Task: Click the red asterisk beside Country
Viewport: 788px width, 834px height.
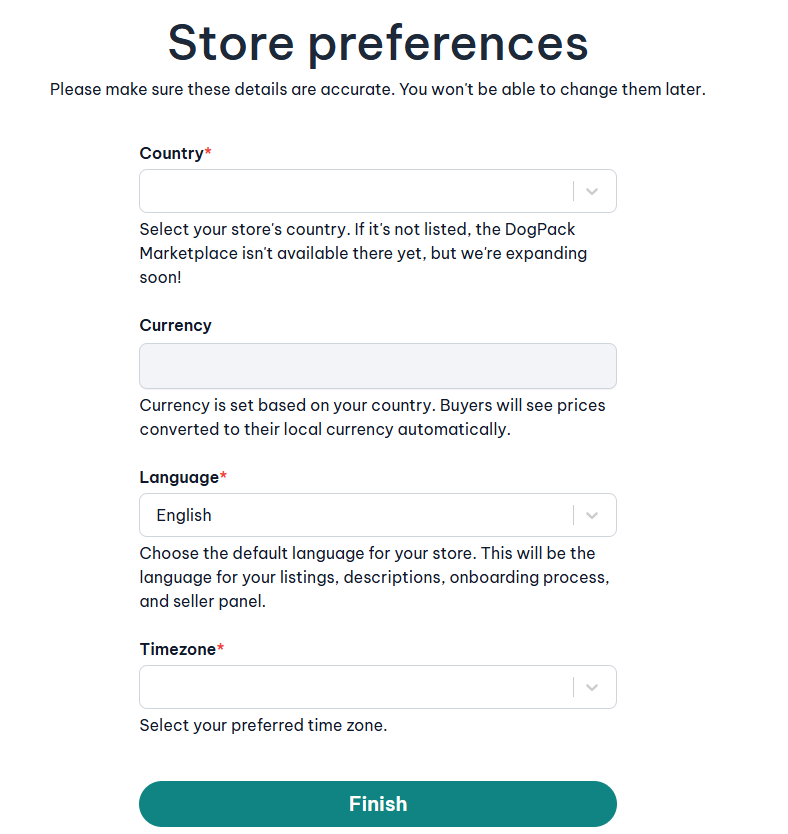Action: point(208,153)
